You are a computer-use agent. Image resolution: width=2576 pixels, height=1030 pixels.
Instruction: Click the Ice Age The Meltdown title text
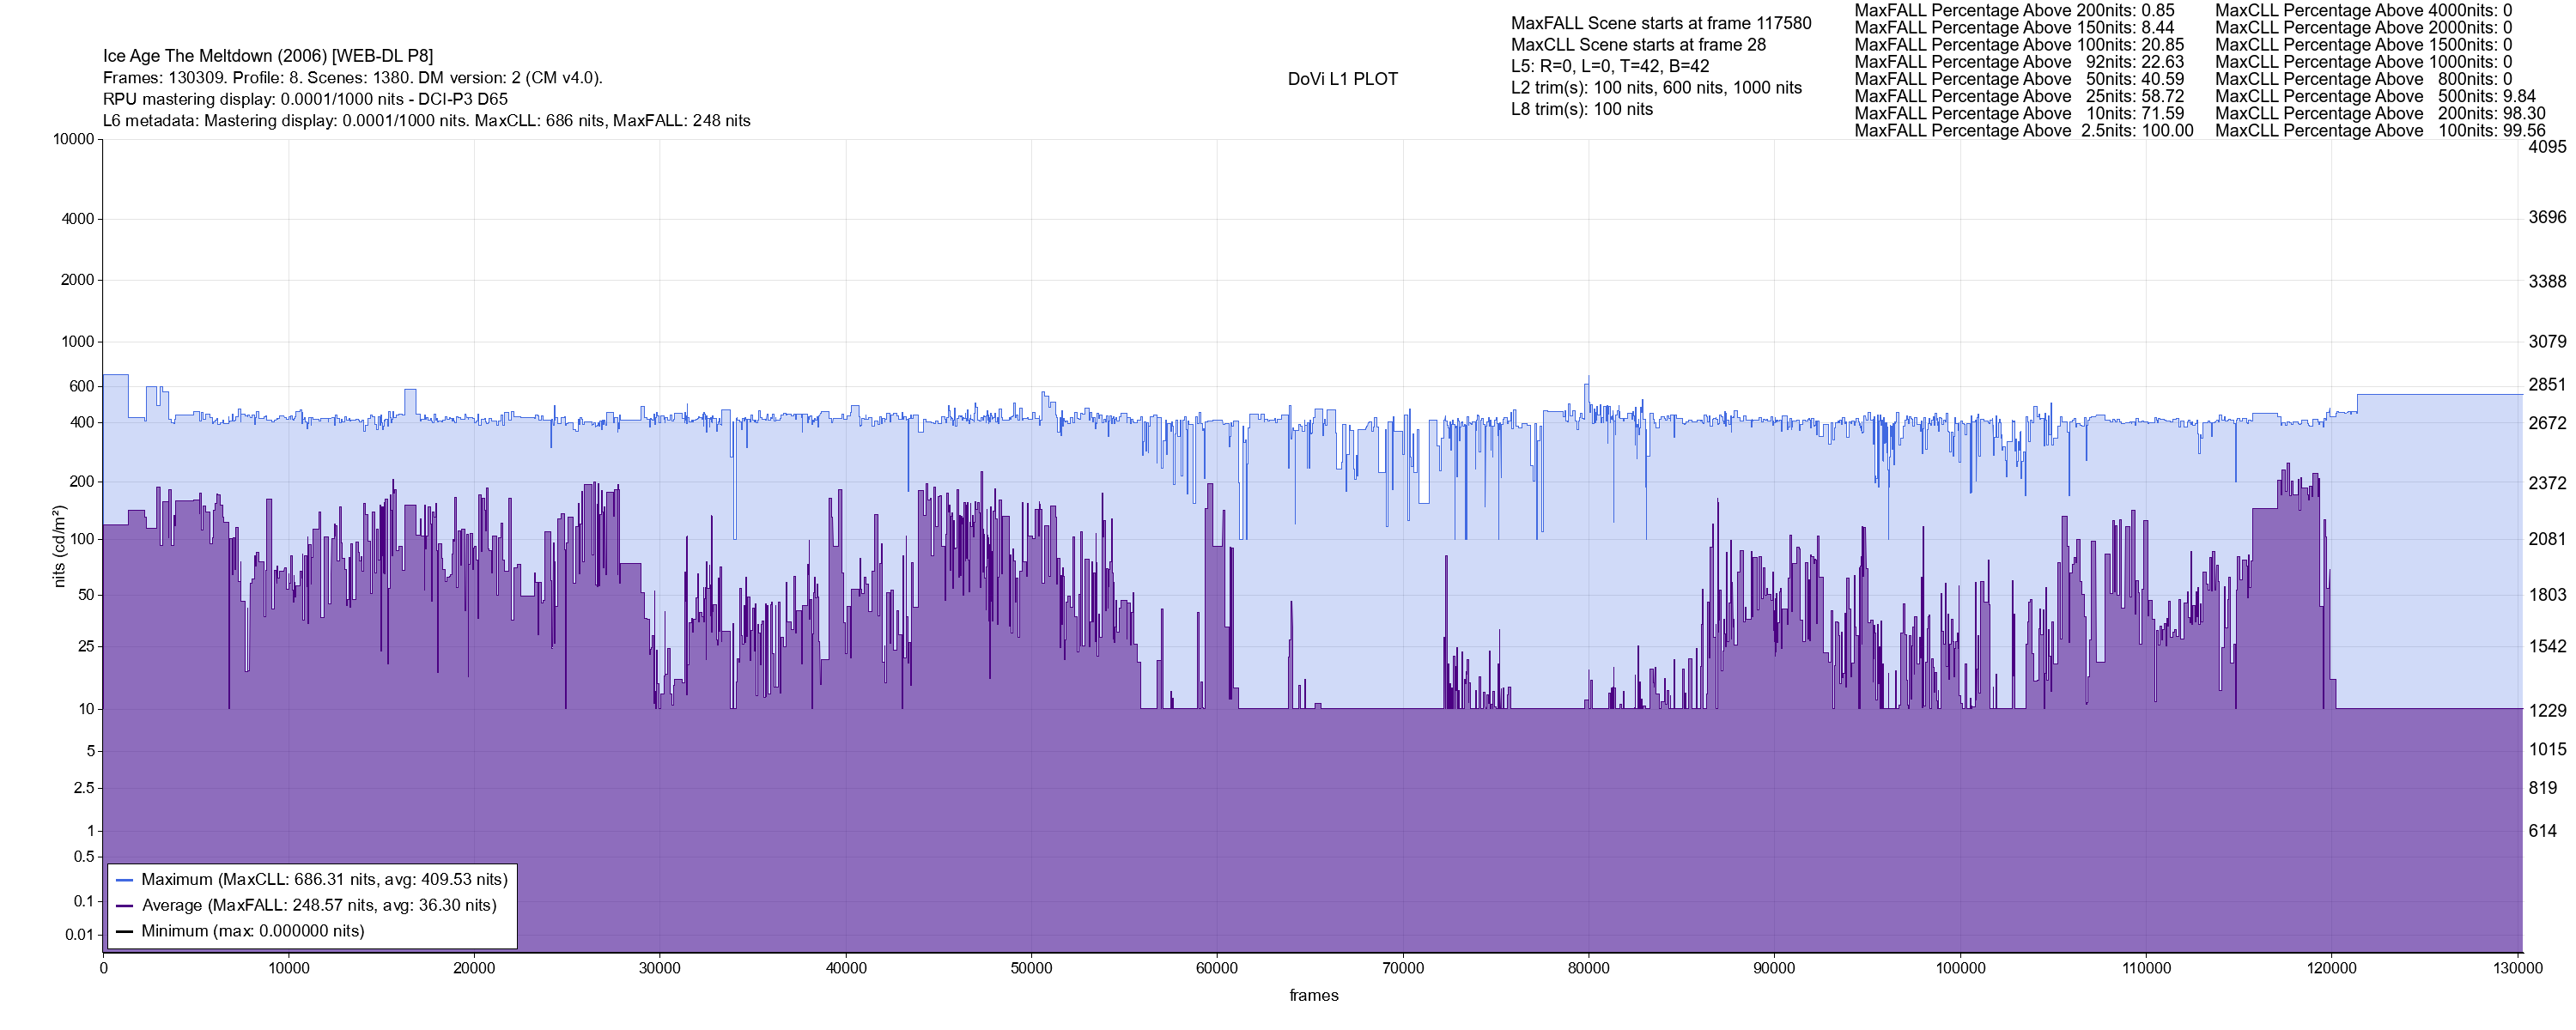[x=267, y=56]
